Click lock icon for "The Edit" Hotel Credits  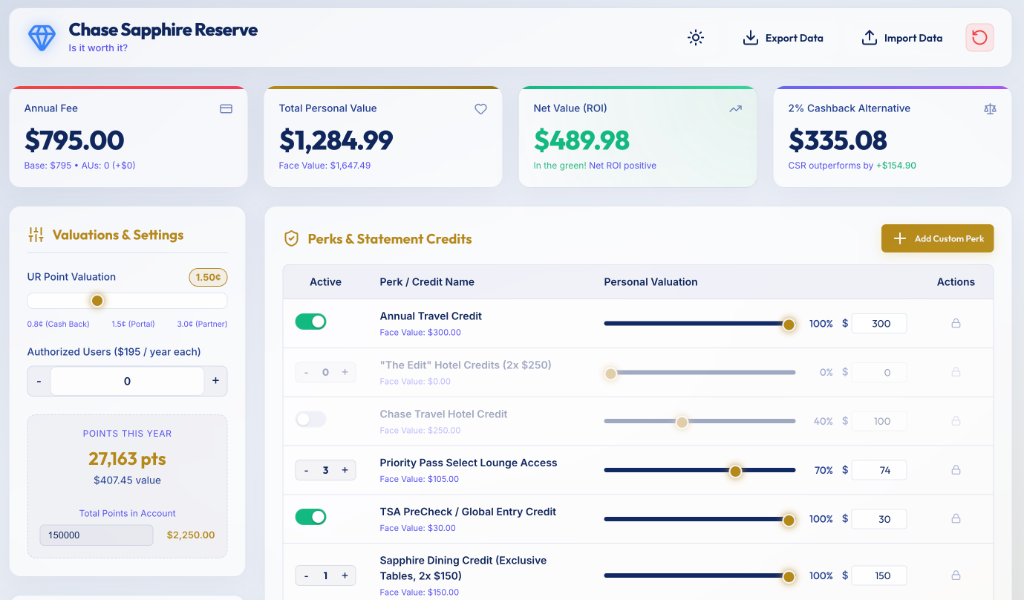pos(955,372)
